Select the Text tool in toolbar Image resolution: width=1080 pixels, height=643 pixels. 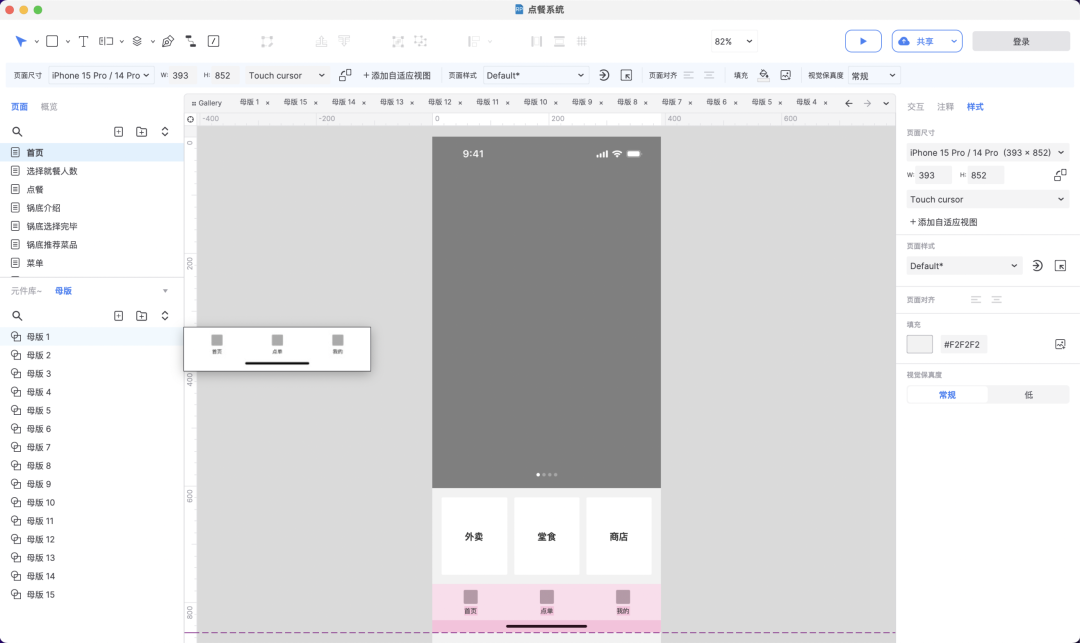83,41
